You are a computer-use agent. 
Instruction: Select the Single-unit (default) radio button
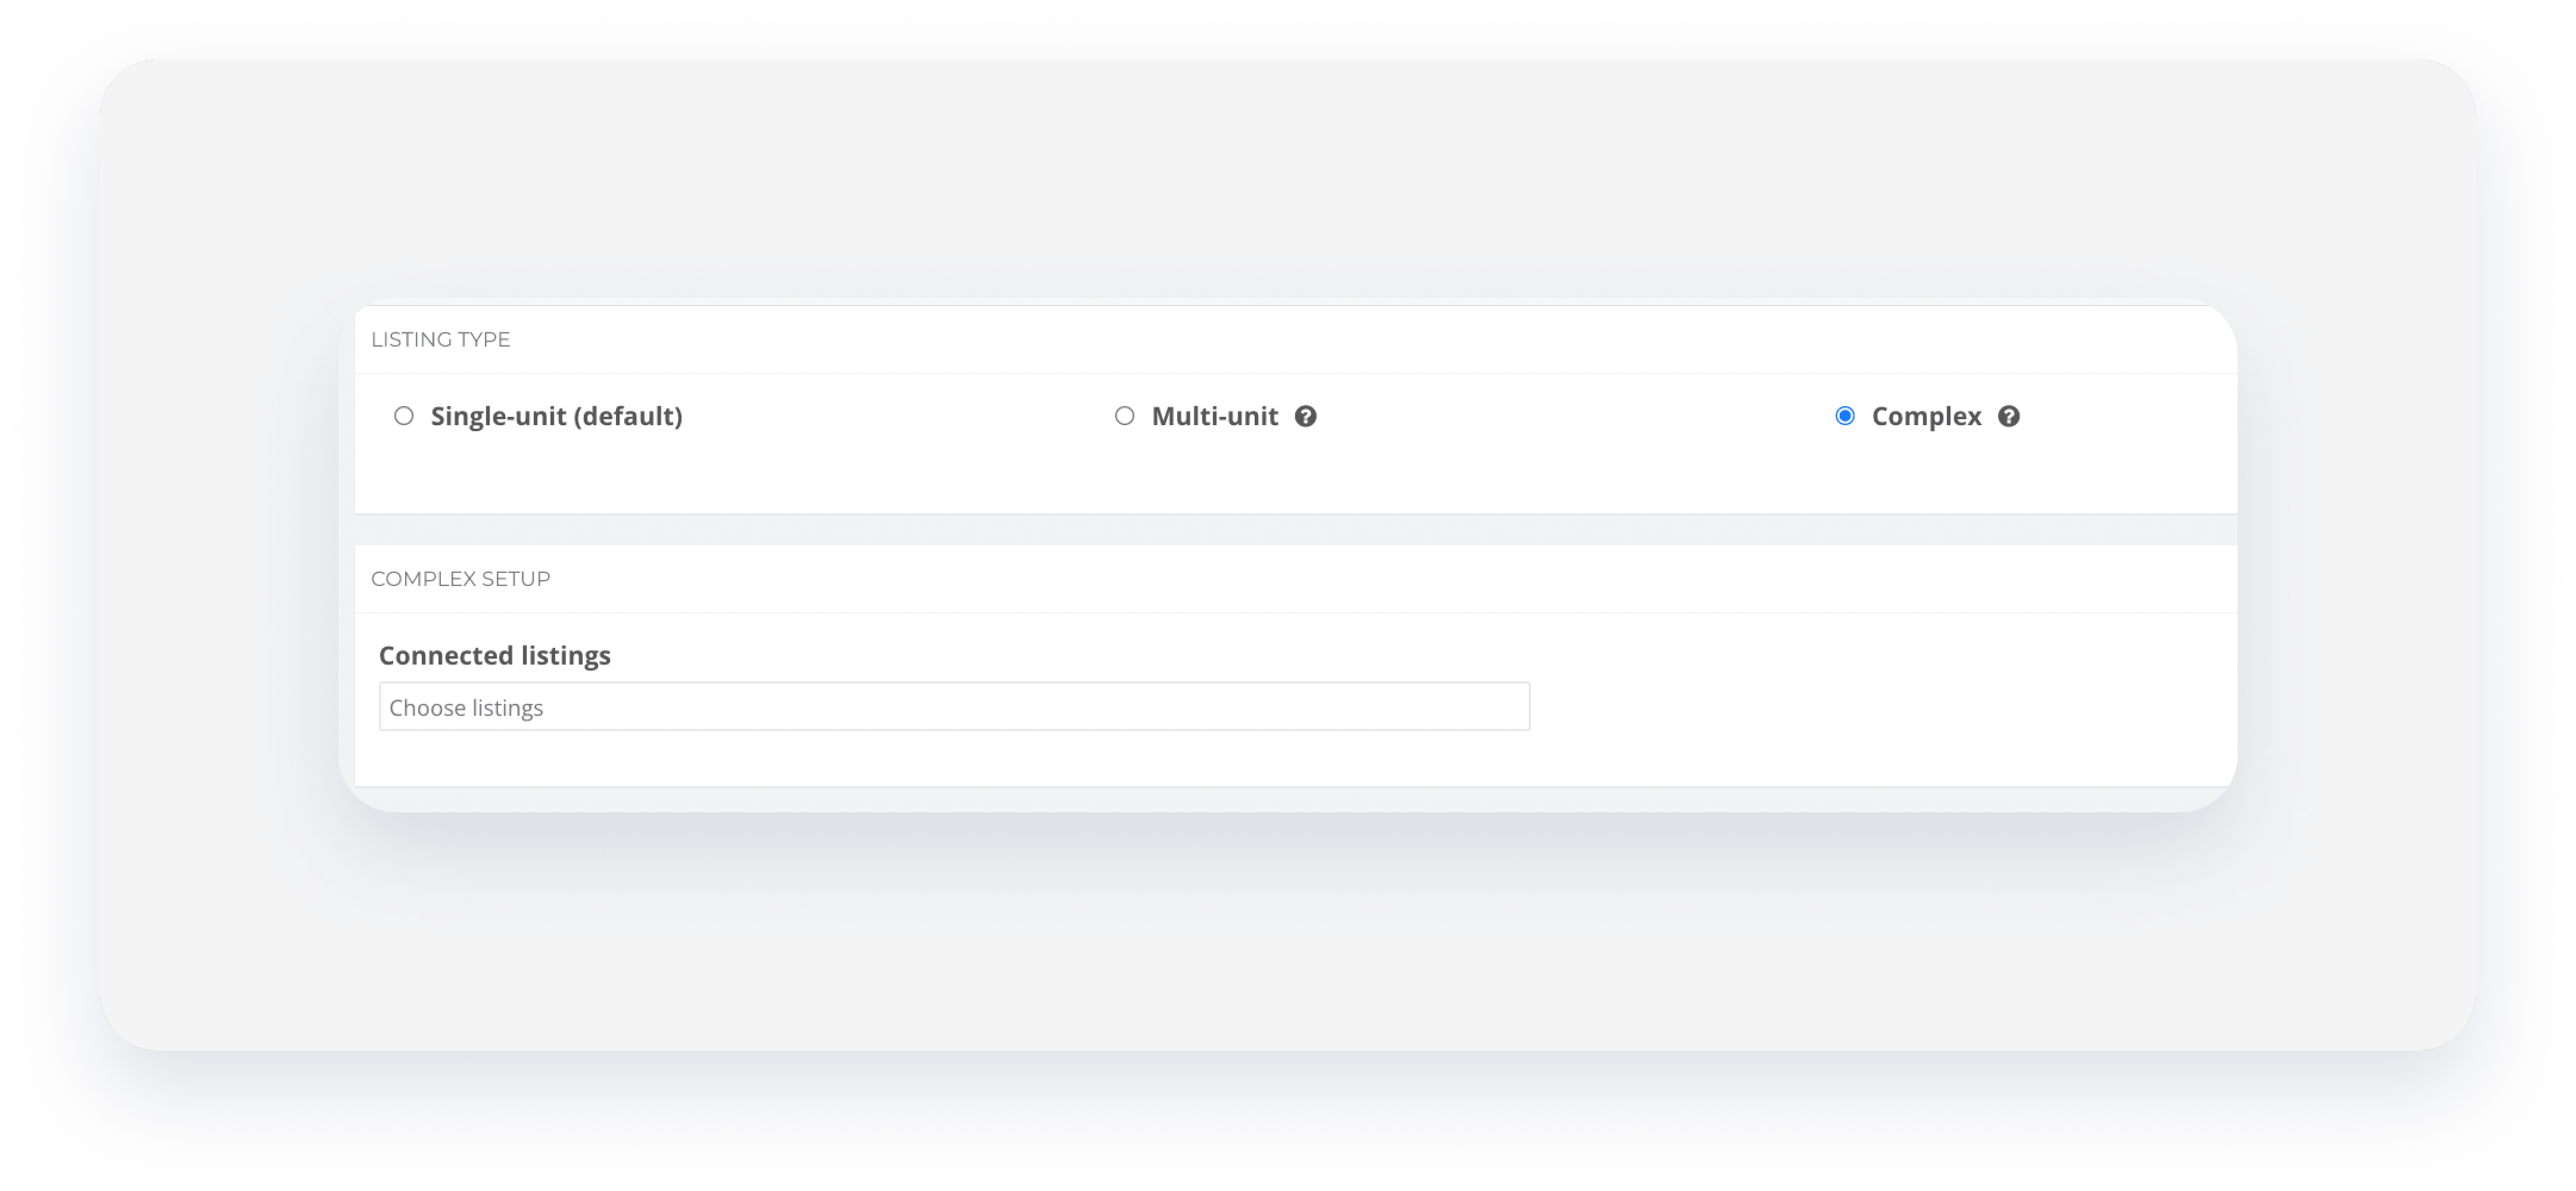tap(403, 415)
